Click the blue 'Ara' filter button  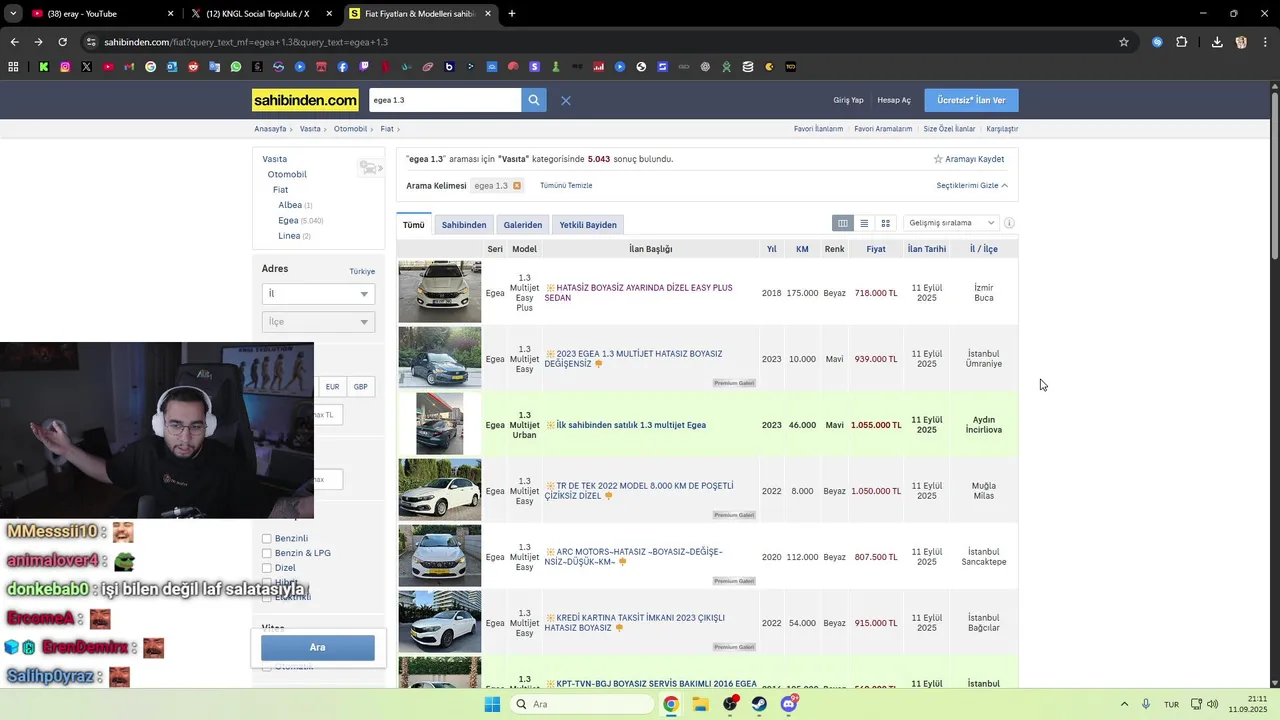point(318,647)
